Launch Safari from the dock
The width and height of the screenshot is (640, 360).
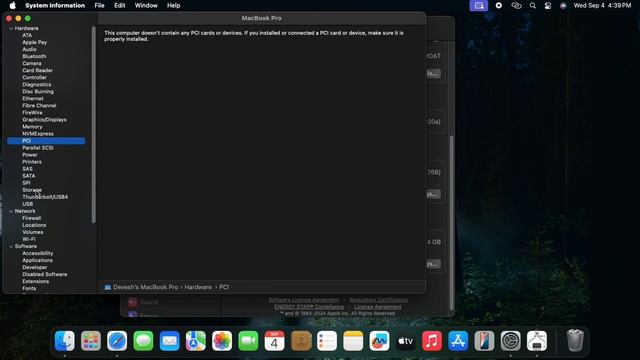117,340
